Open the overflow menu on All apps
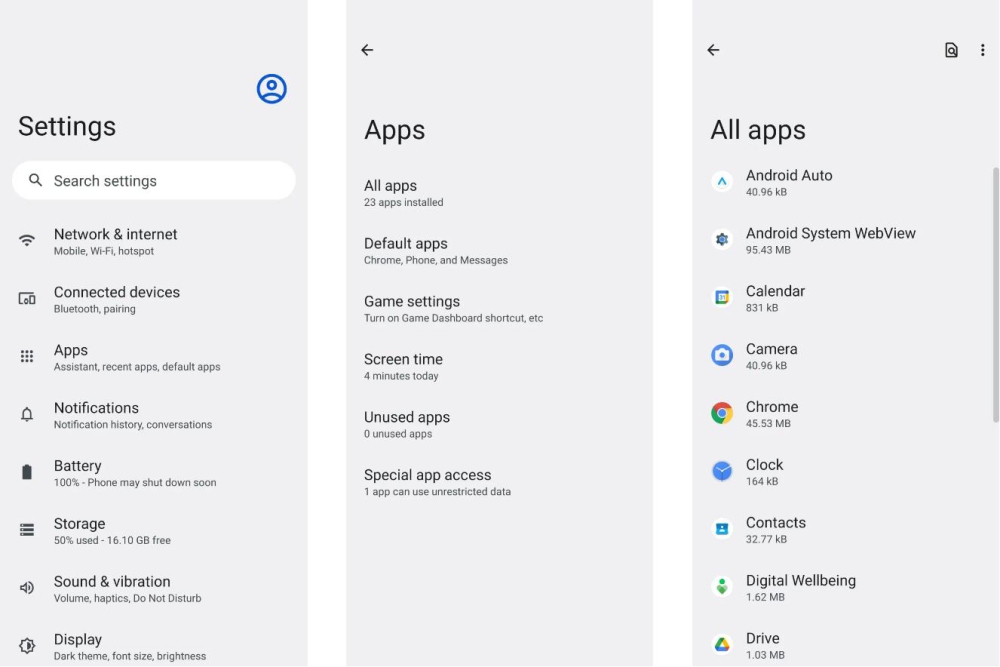The width and height of the screenshot is (1000, 667). [x=983, y=50]
